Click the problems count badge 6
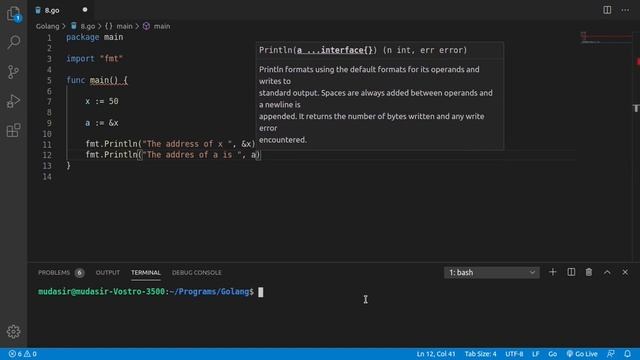640x360 pixels. pos(80,273)
